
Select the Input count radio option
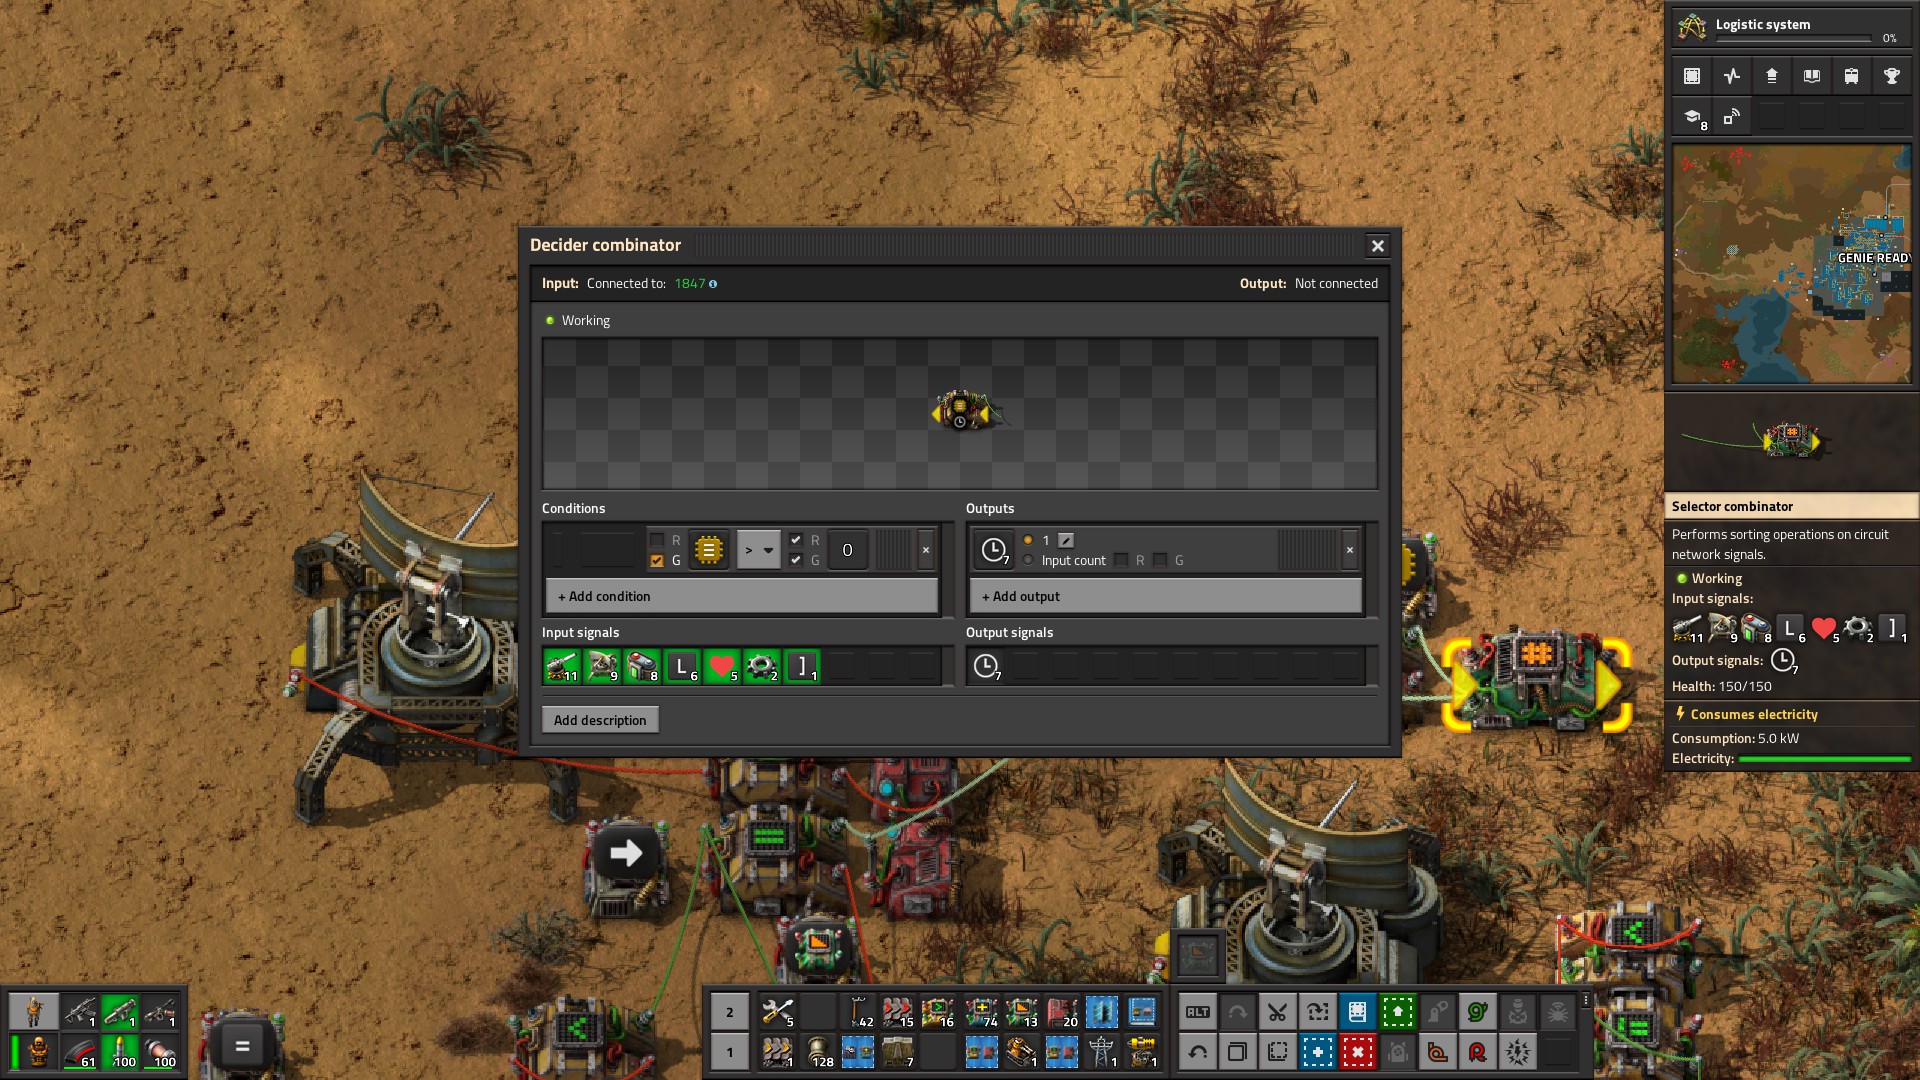click(x=1028, y=561)
